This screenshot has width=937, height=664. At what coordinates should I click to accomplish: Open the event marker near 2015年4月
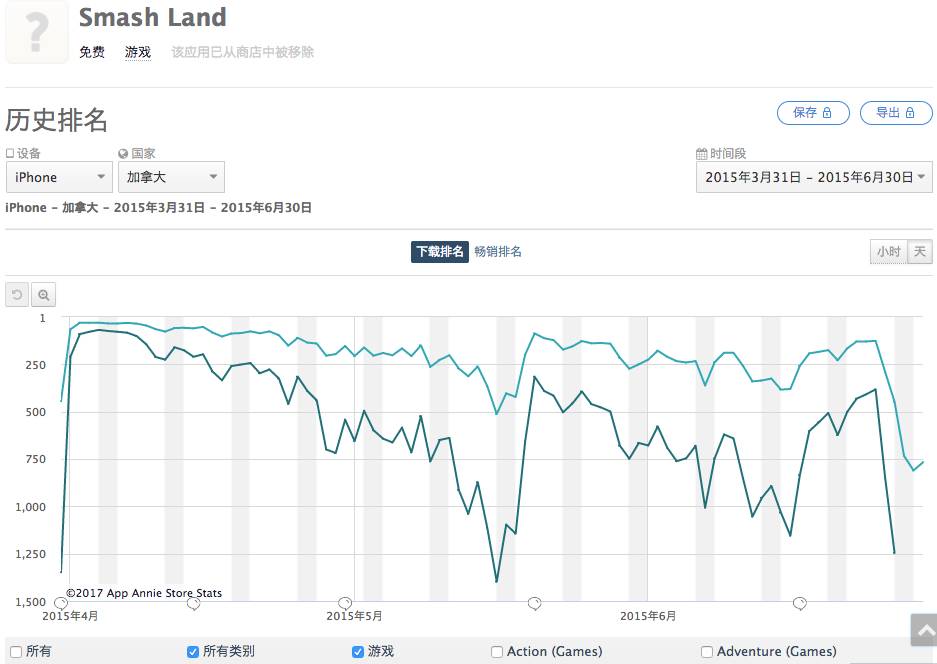pos(61,603)
